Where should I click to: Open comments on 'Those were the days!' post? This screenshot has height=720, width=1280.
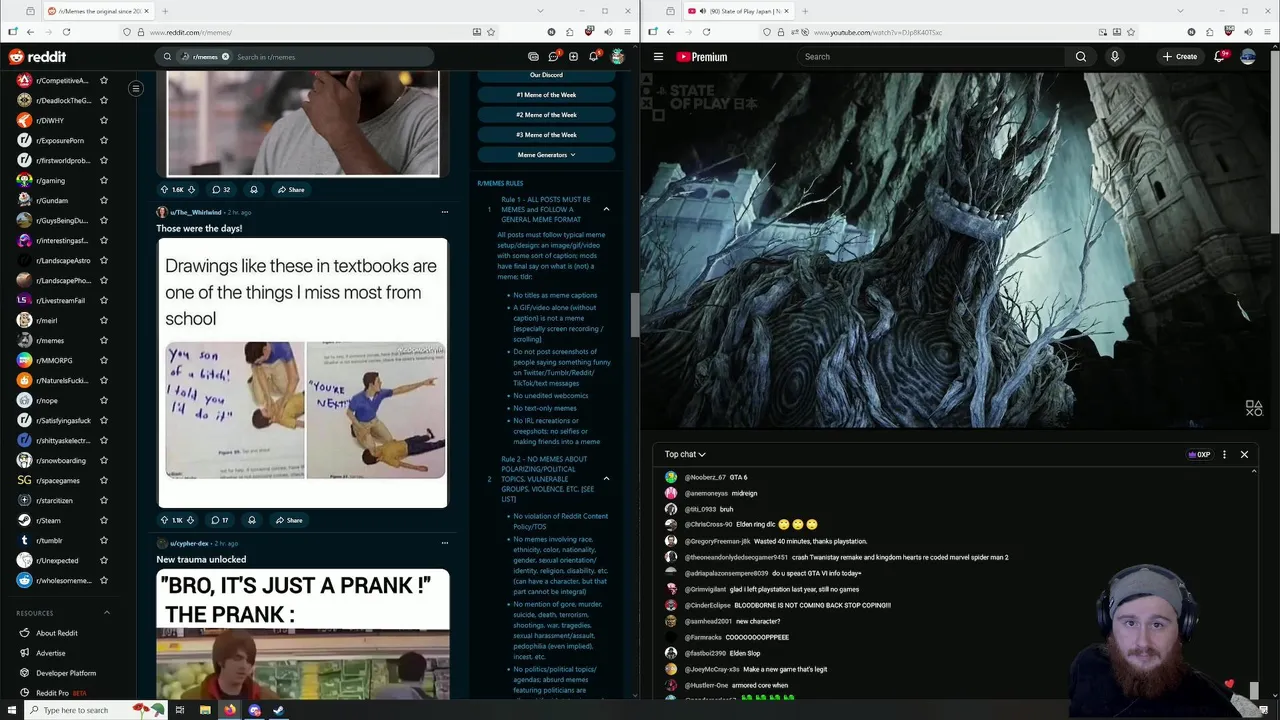pyautogui.click(x=220, y=520)
